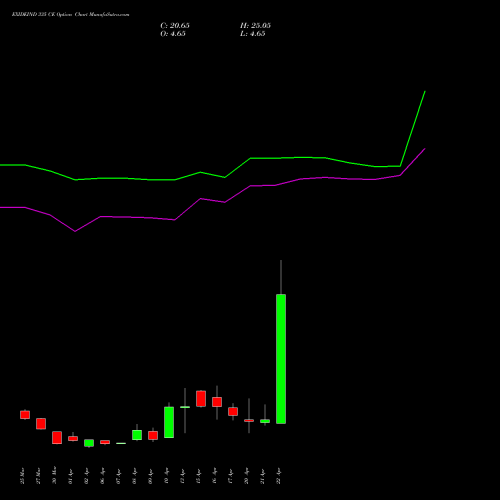The image size is (500, 500).
Task: Select the green candle for 08 Apr
Action: tap(137, 435)
